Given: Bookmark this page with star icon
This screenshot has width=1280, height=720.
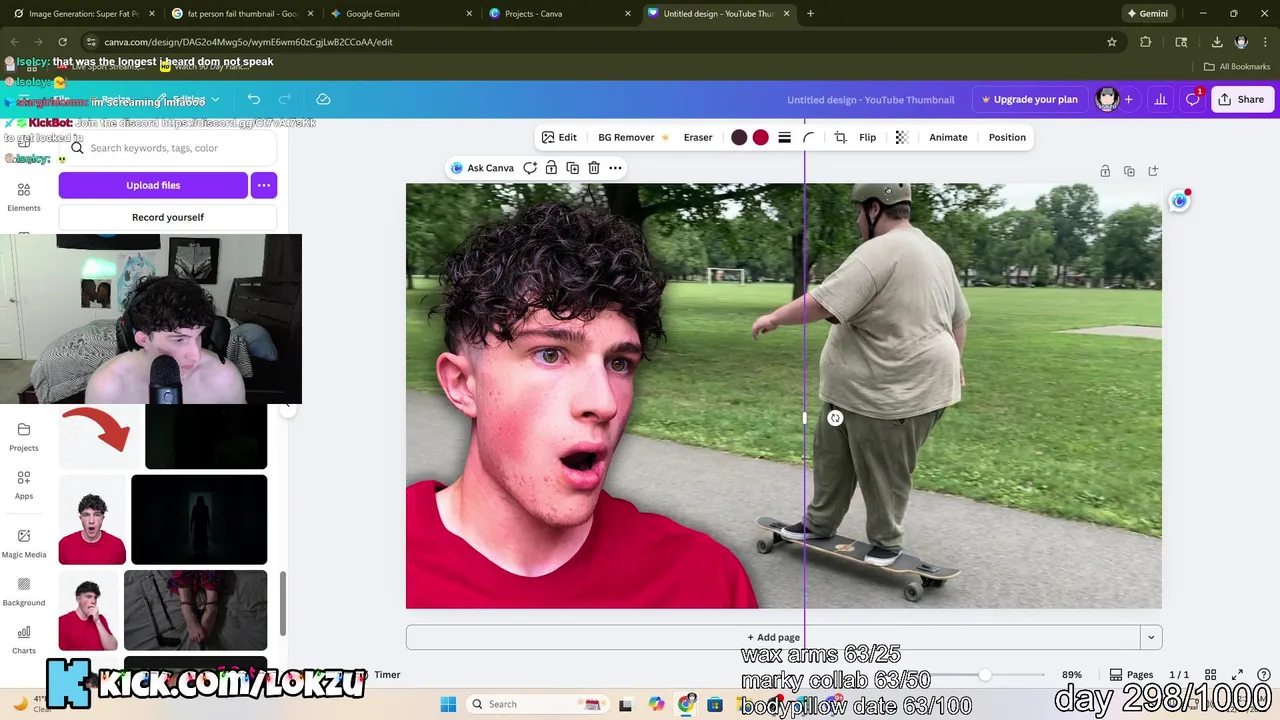Looking at the screenshot, I should pyautogui.click(x=1112, y=42).
